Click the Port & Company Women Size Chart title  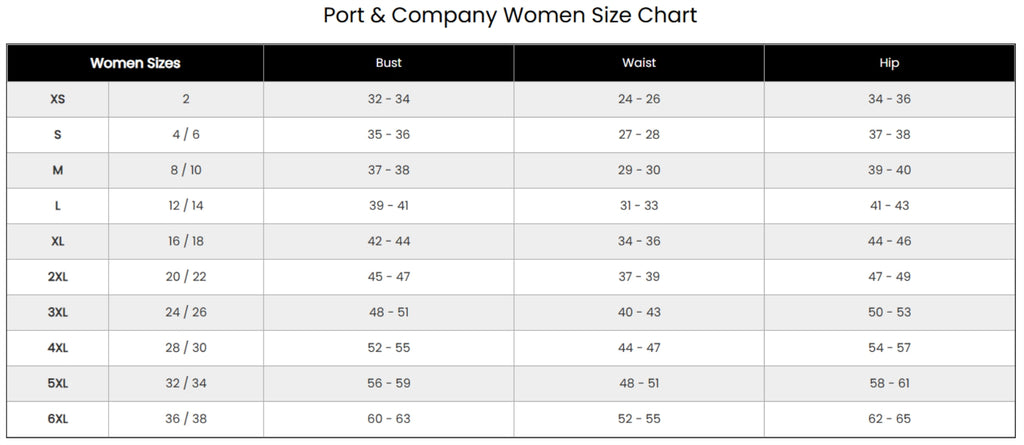(510, 15)
